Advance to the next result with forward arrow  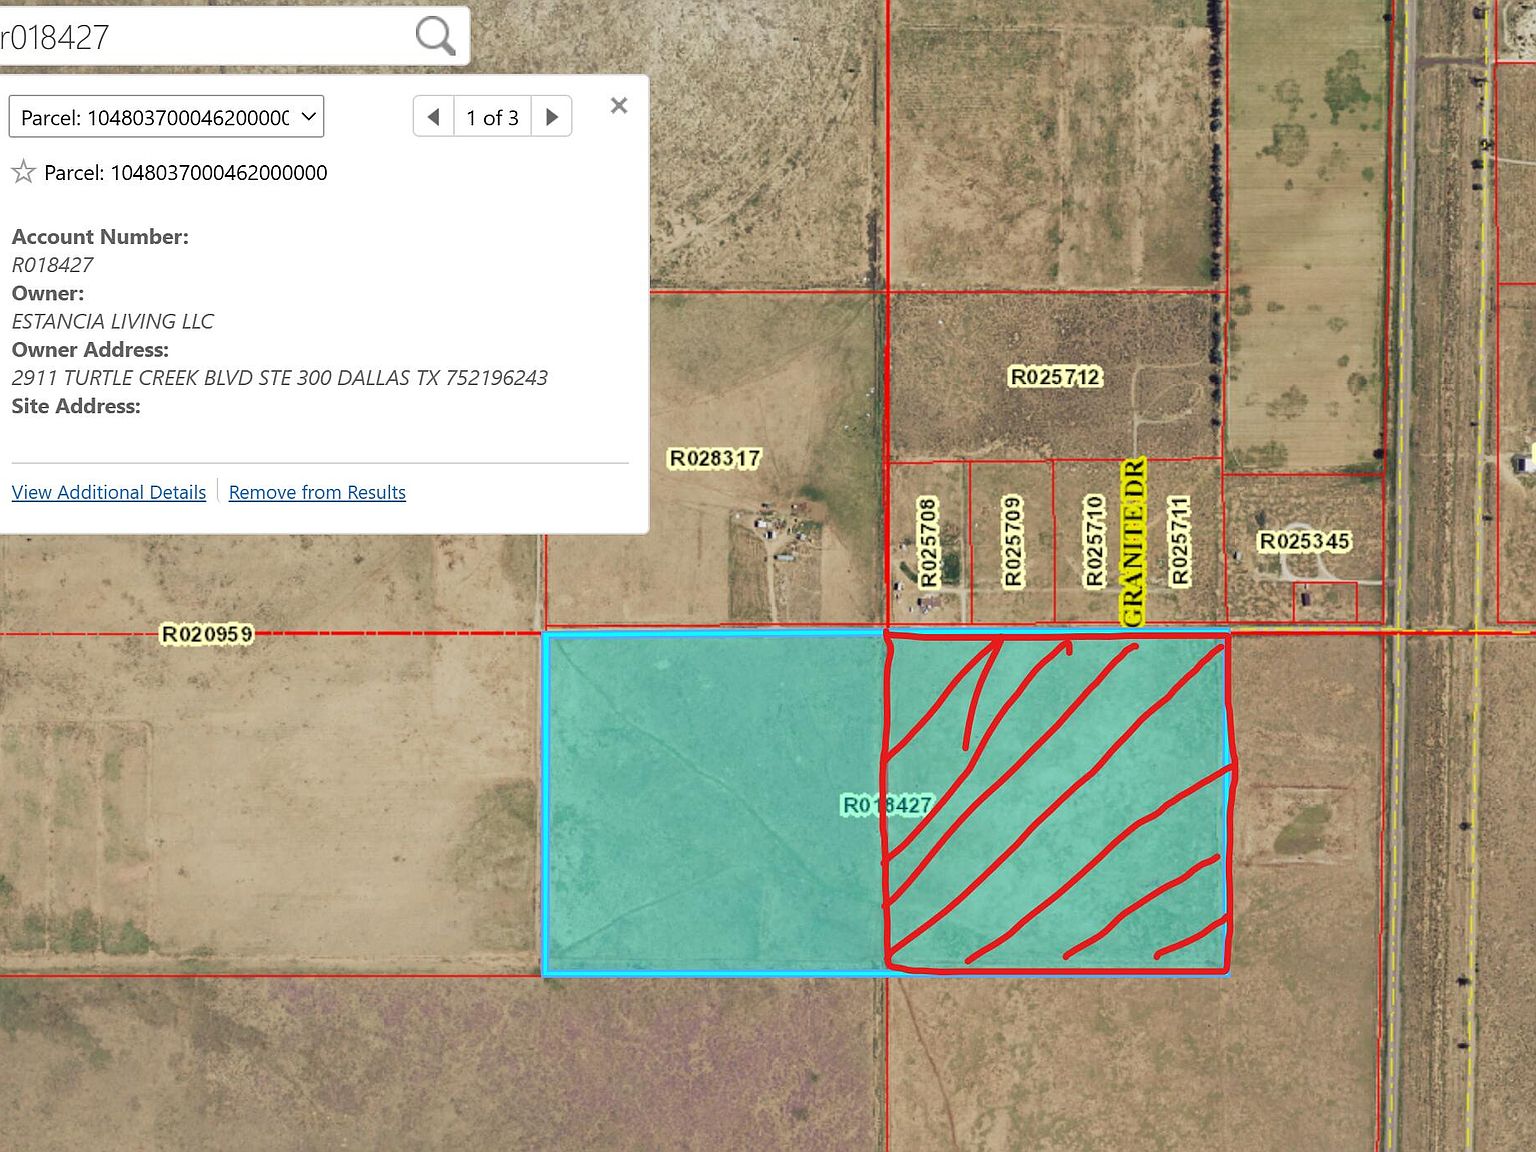pyautogui.click(x=551, y=115)
